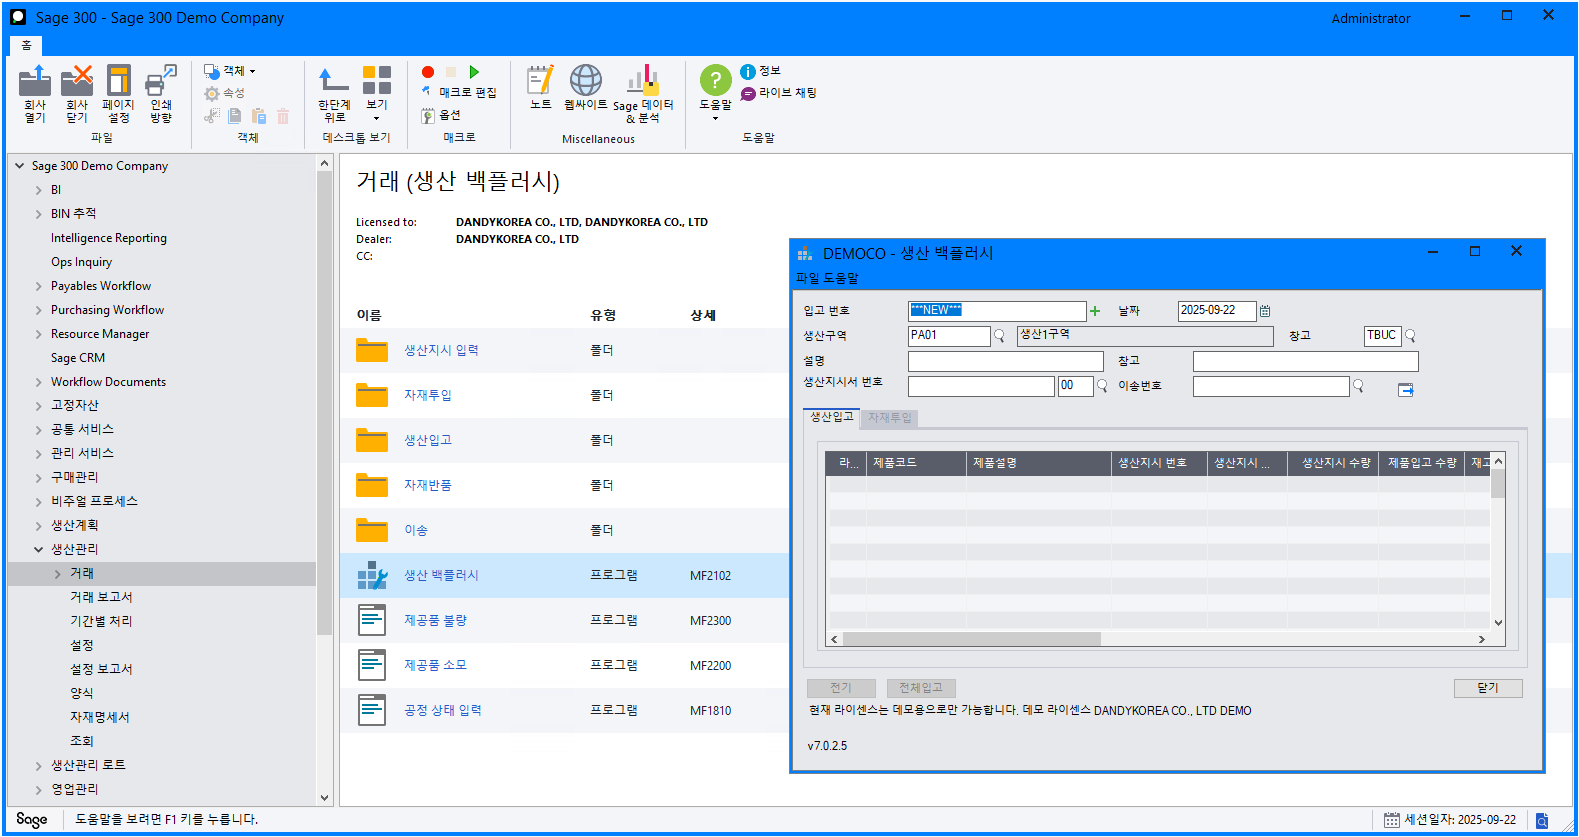This screenshot has height=837, width=1579.
Task: Click the 제품코드 column header
Action: point(917,463)
